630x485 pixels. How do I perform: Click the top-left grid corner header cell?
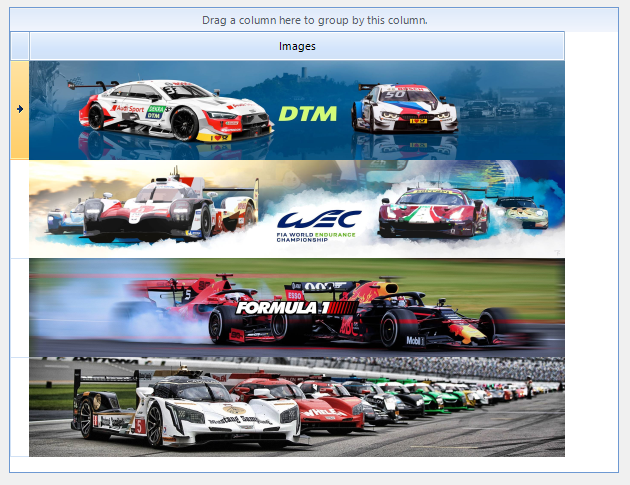pos(20,46)
